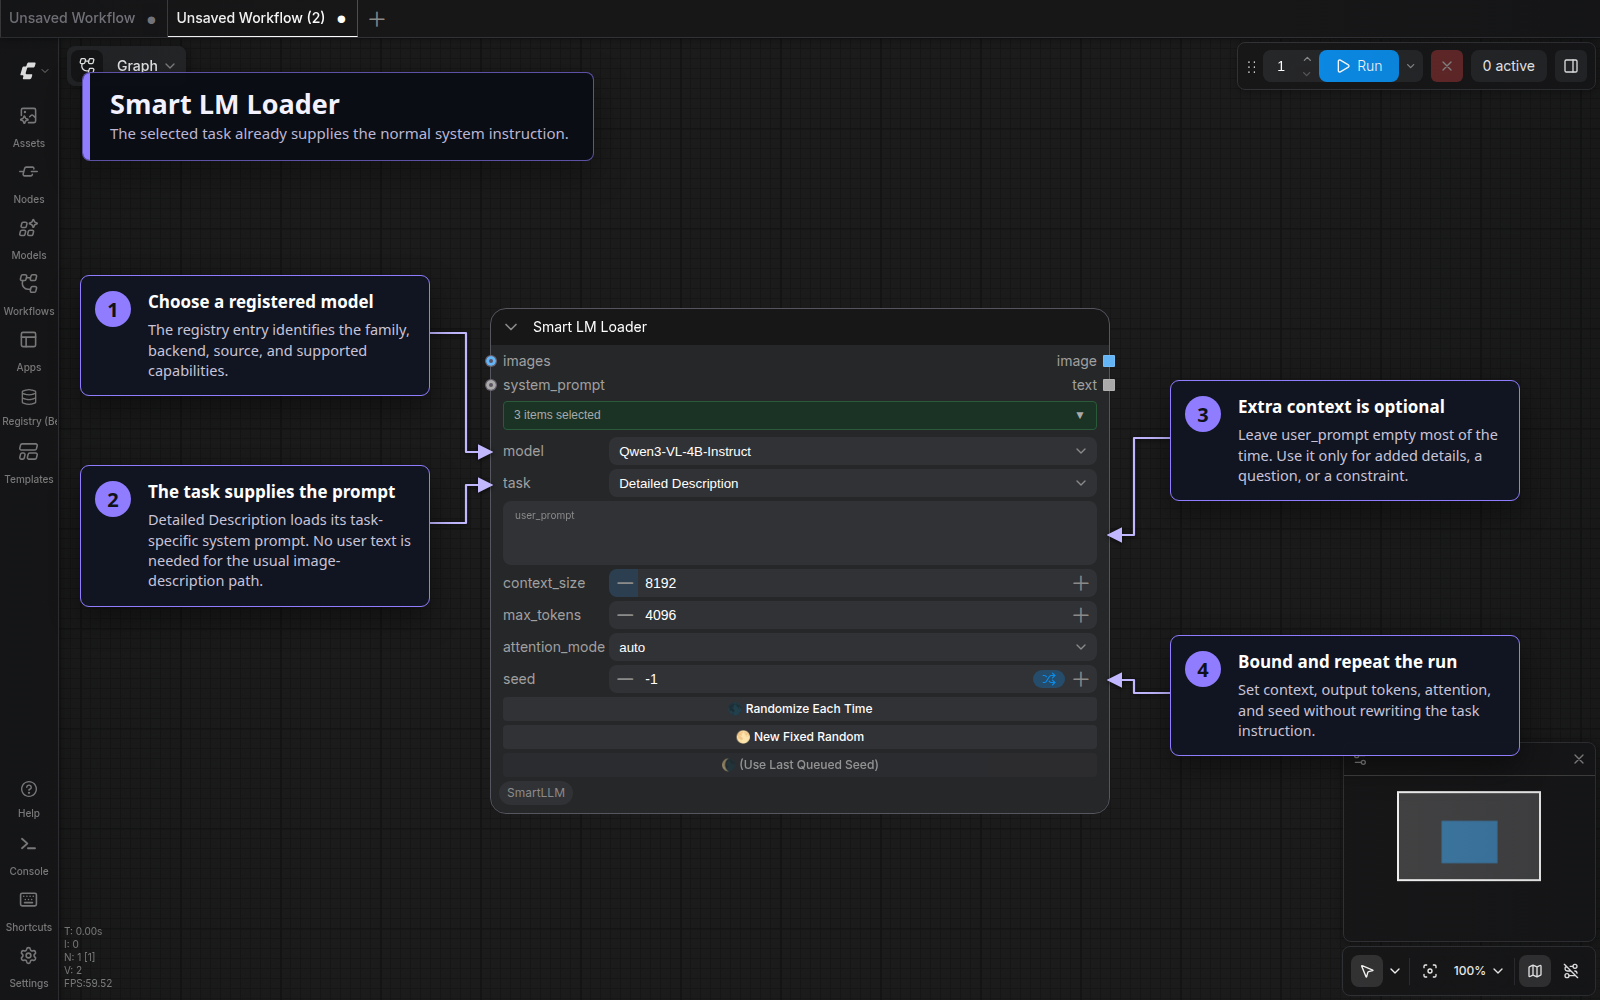
Task: Open the Registry sidebar panel
Action: click(29, 407)
